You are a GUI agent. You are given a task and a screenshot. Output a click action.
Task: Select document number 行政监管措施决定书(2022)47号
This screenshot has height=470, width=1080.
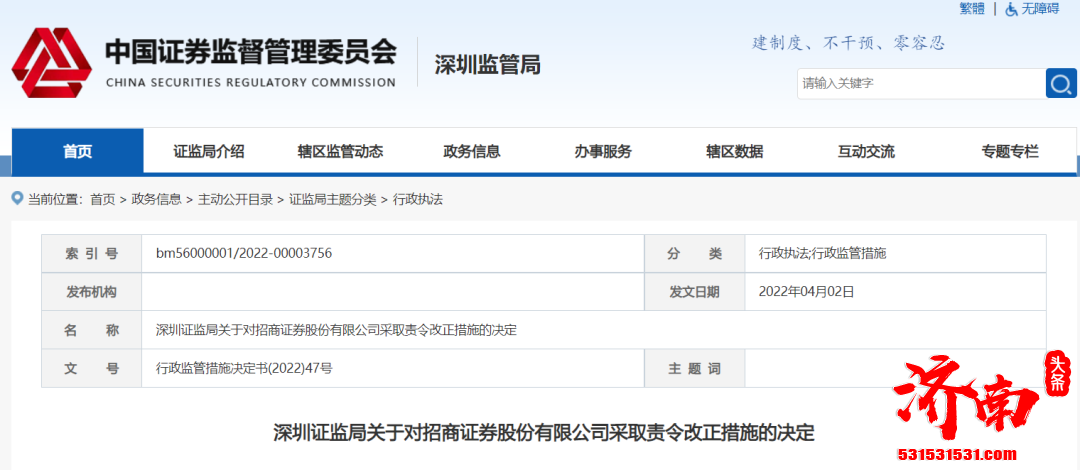[x=245, y=369]
